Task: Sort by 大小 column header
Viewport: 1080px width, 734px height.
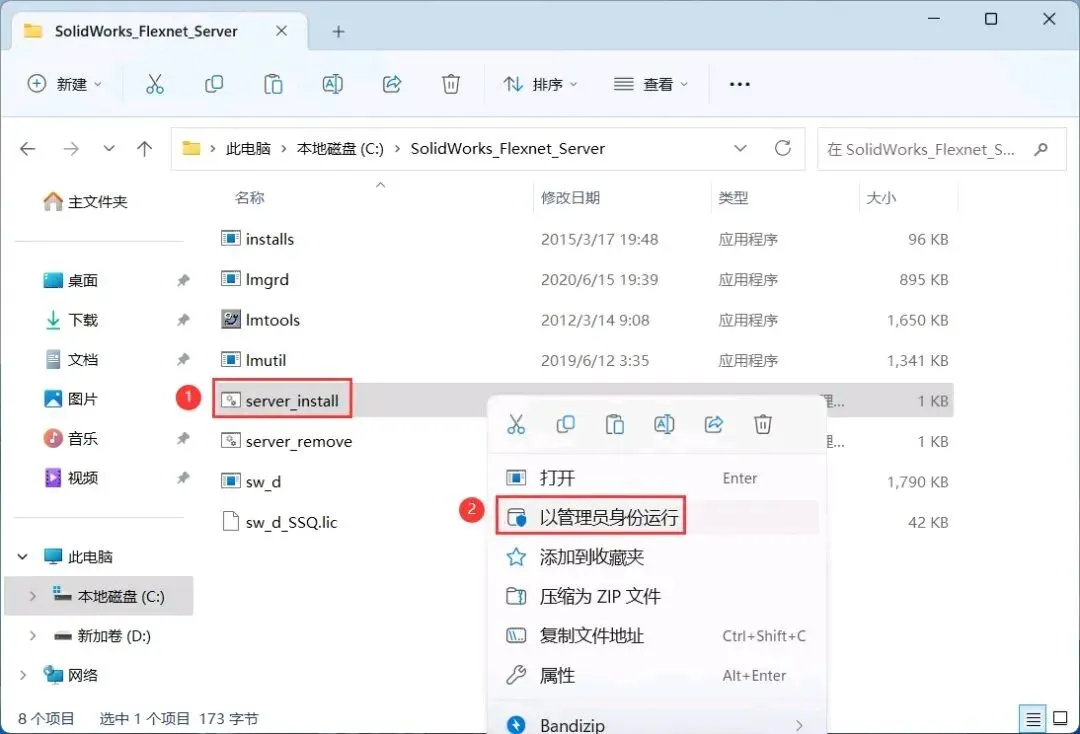Action: pos(881,198)
